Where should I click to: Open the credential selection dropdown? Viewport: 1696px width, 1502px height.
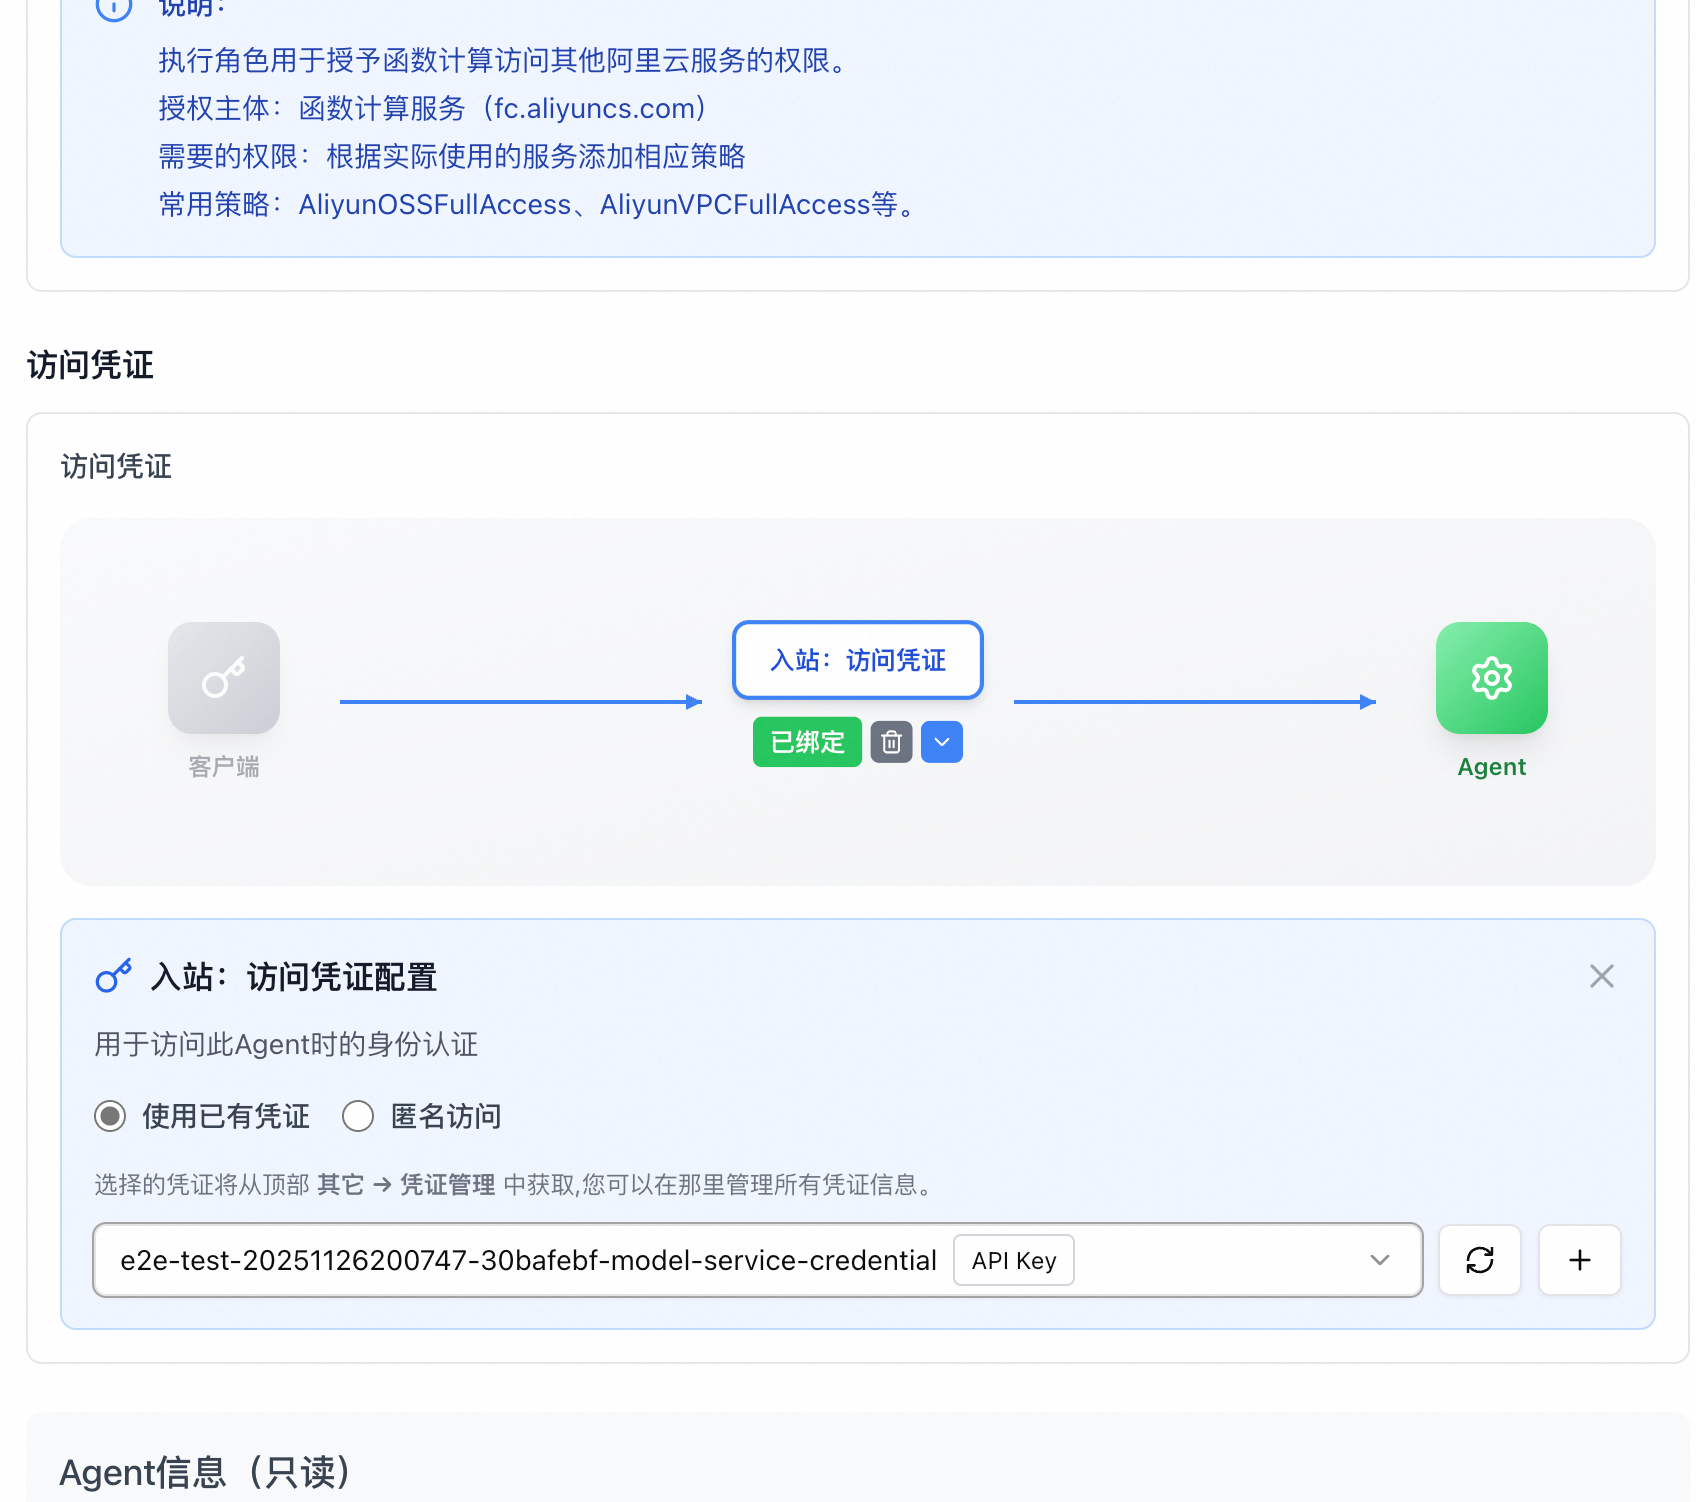click(1380, 1260)
